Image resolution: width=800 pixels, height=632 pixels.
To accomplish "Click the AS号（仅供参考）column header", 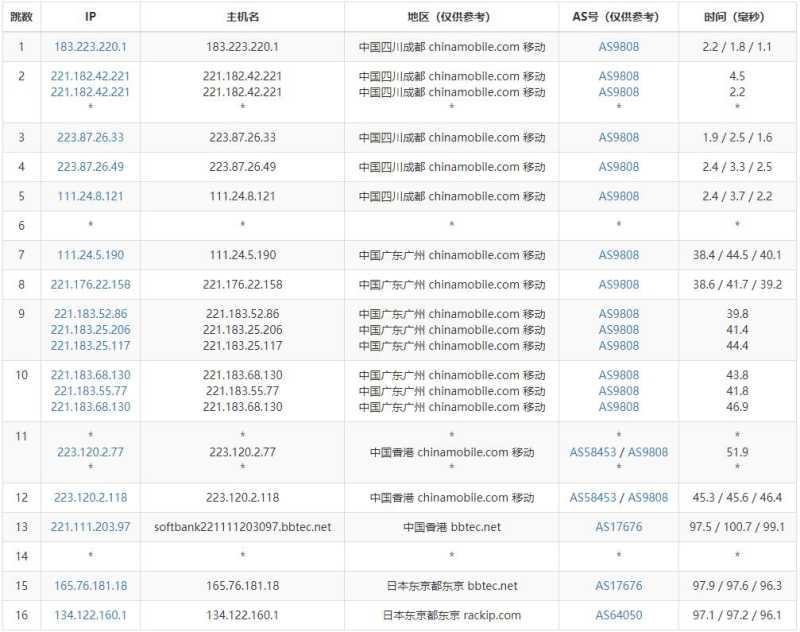I will point(618,17).
